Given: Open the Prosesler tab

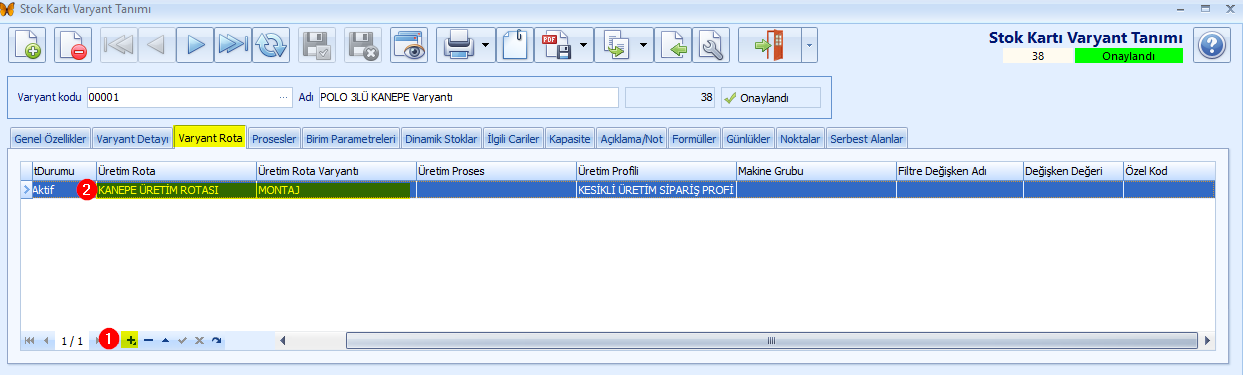Looking at the screenshot, I should [x=274, y=139].
